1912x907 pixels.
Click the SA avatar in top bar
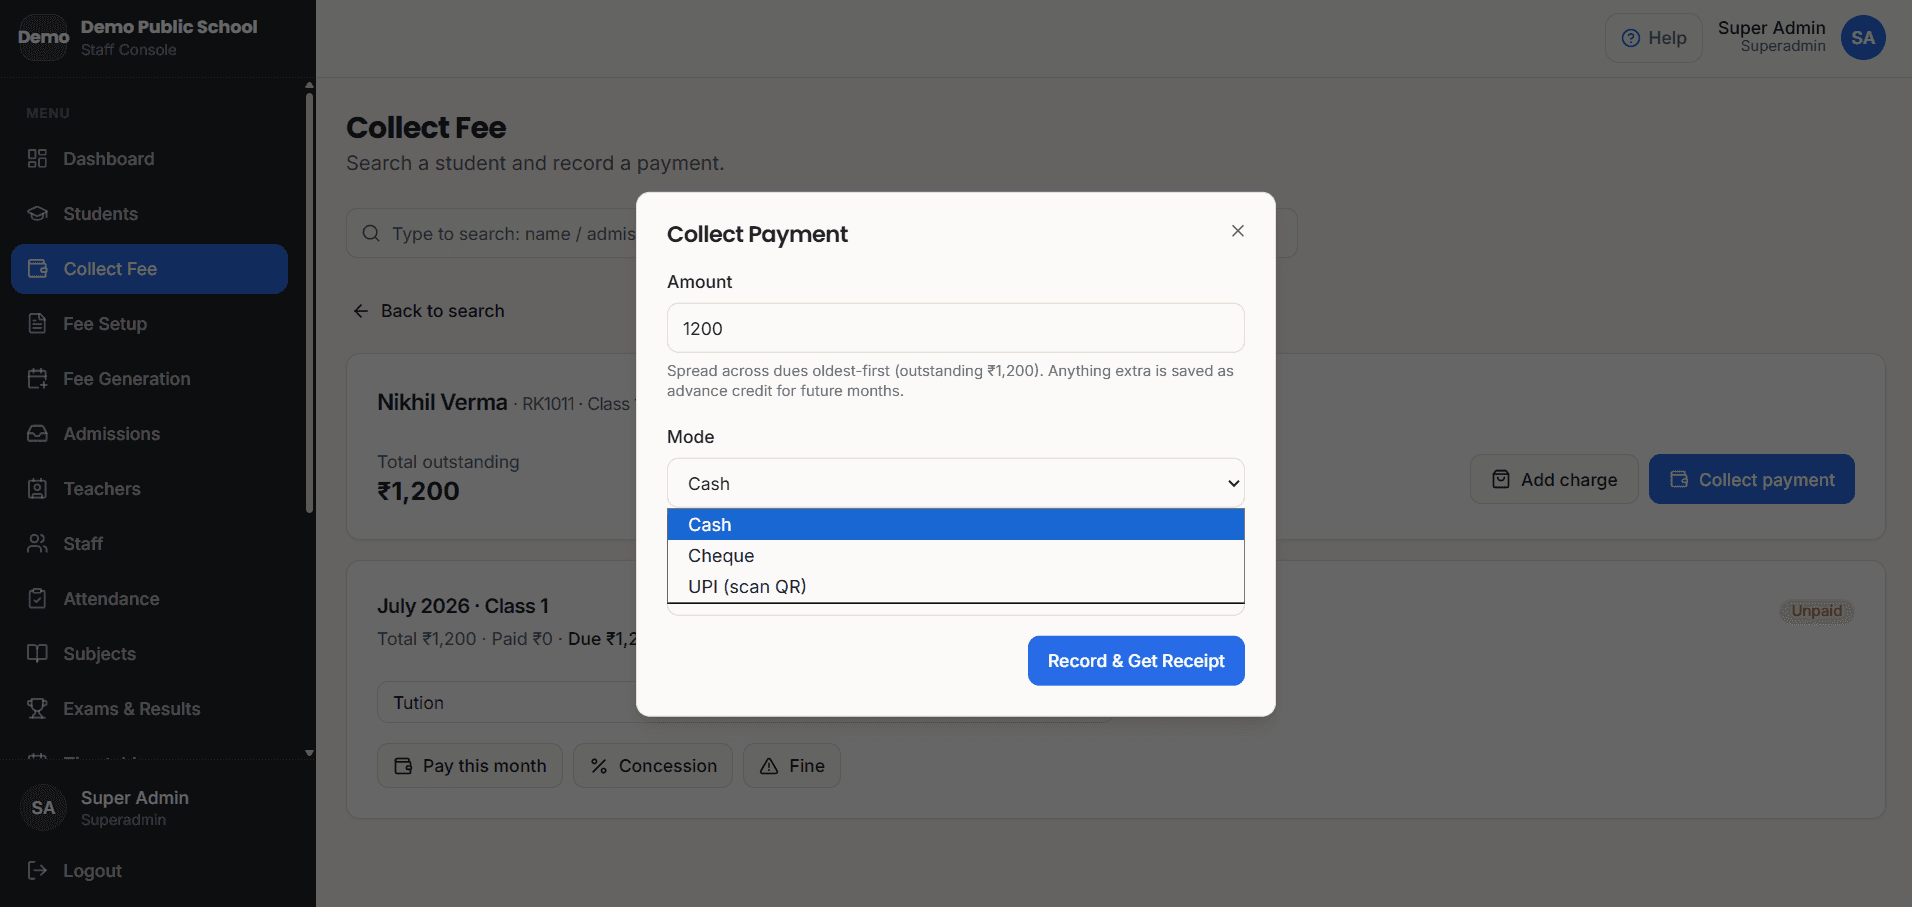click(x=1863, y=38)
